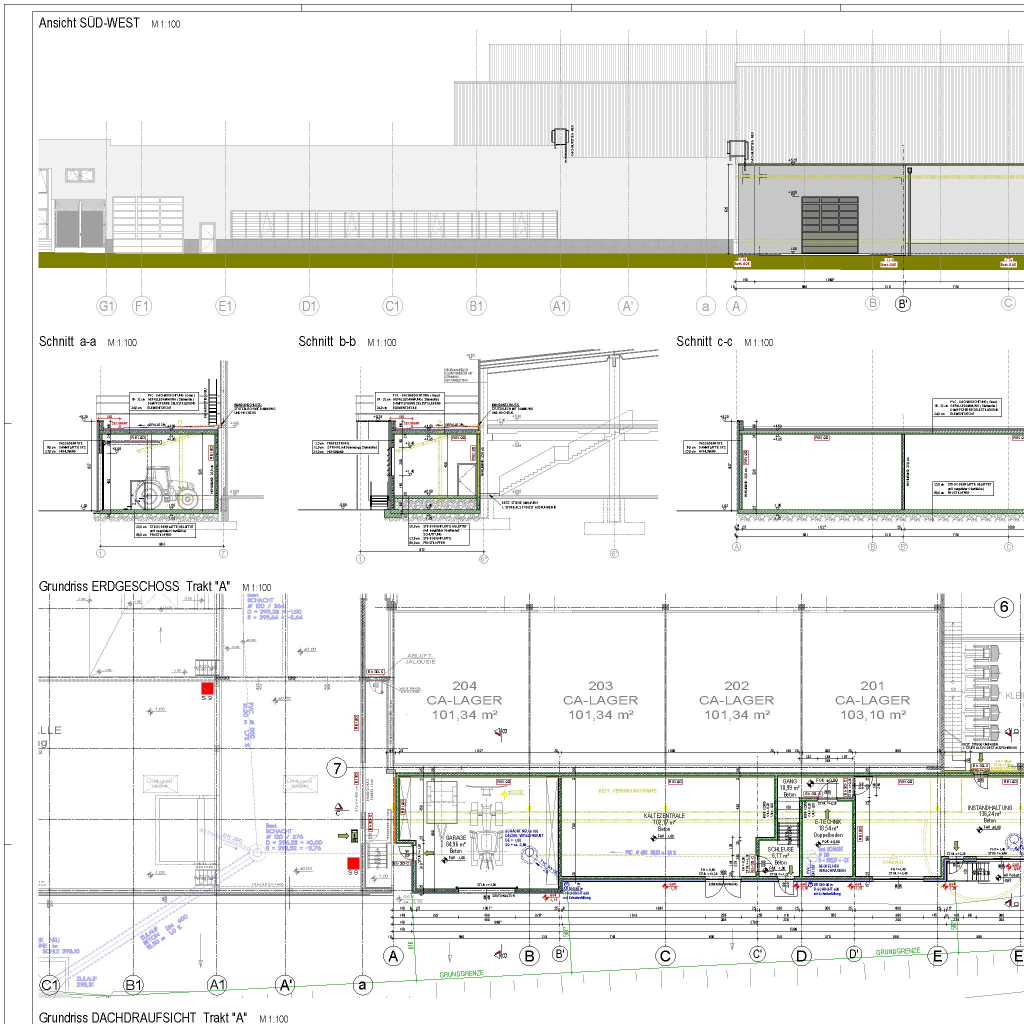The height and width of the screenshot is (1024, 1024).
Task: Select the 'Ansicht SÜD-WEST' drawing title
Action: click(x=89, y=23)
